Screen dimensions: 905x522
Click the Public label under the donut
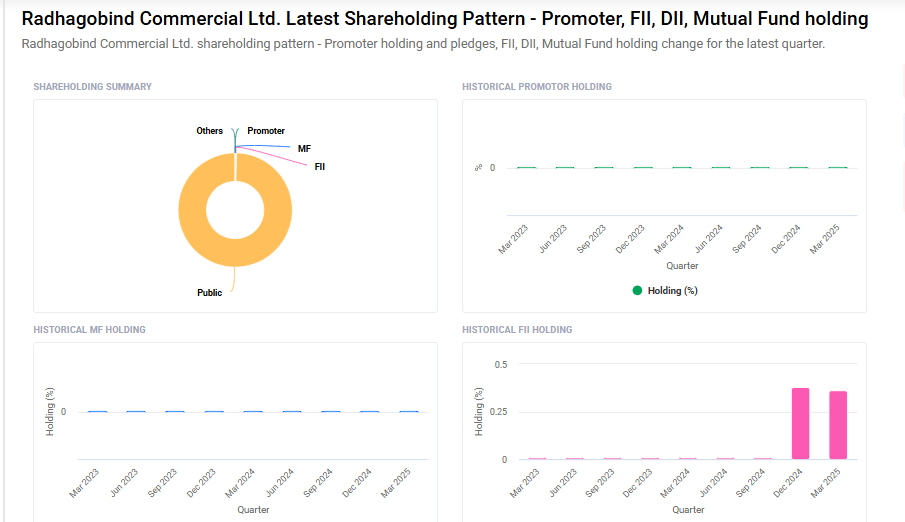(210, 293)
